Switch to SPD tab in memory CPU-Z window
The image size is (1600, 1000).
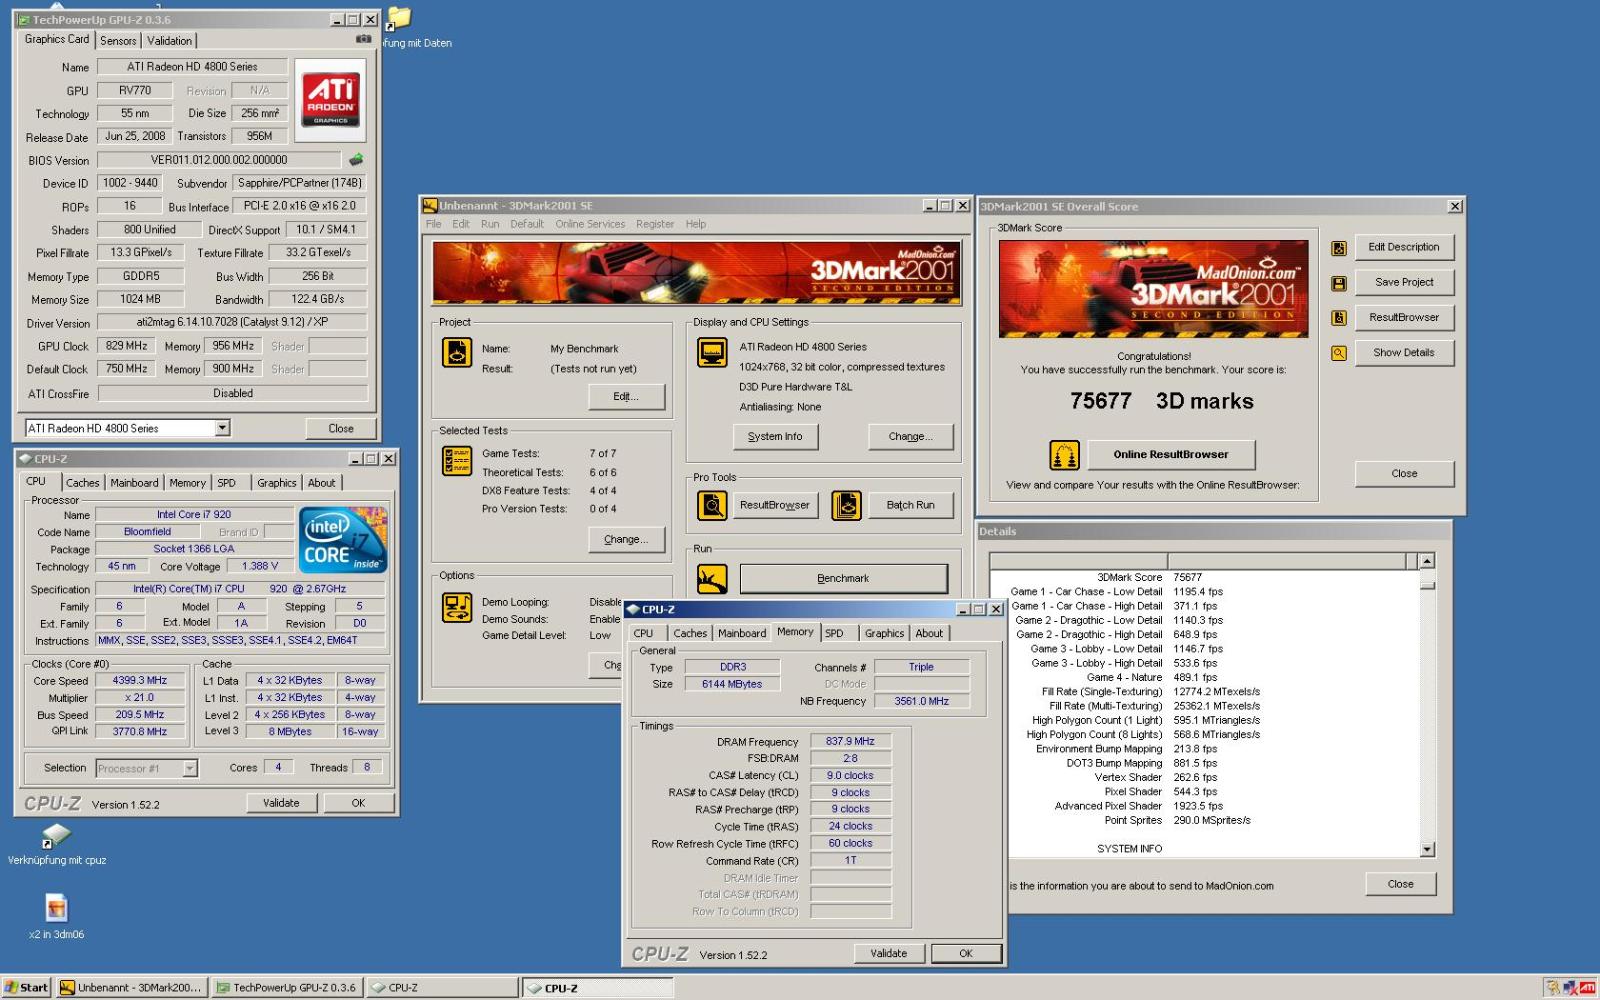click(x=834, y=633)
